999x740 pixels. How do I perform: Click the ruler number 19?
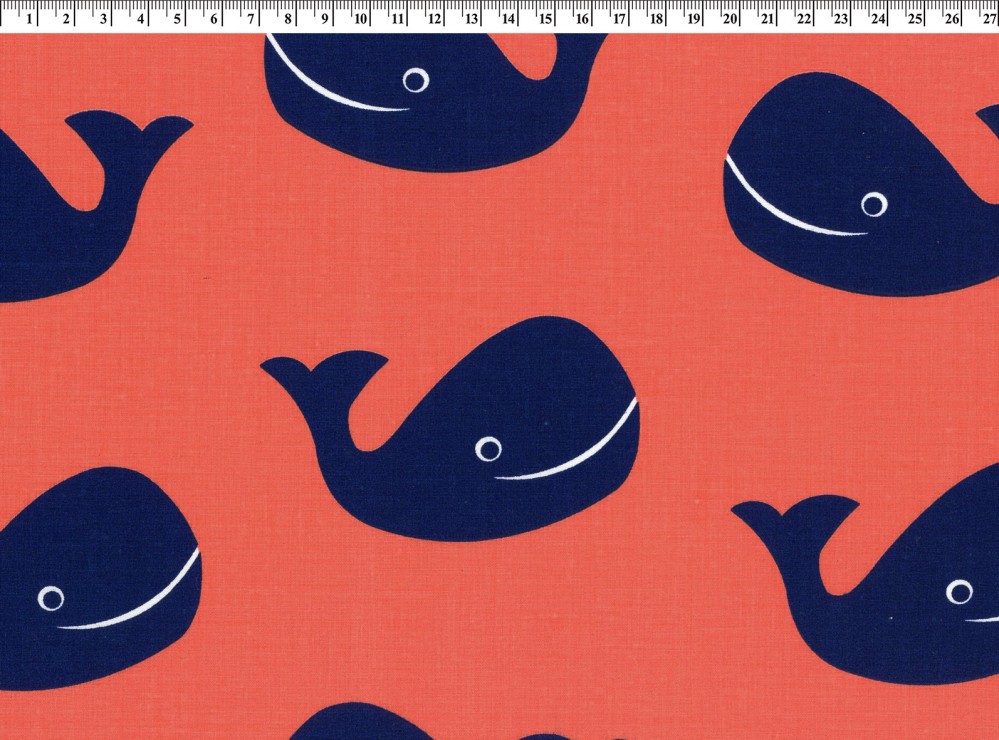(693, 19)
